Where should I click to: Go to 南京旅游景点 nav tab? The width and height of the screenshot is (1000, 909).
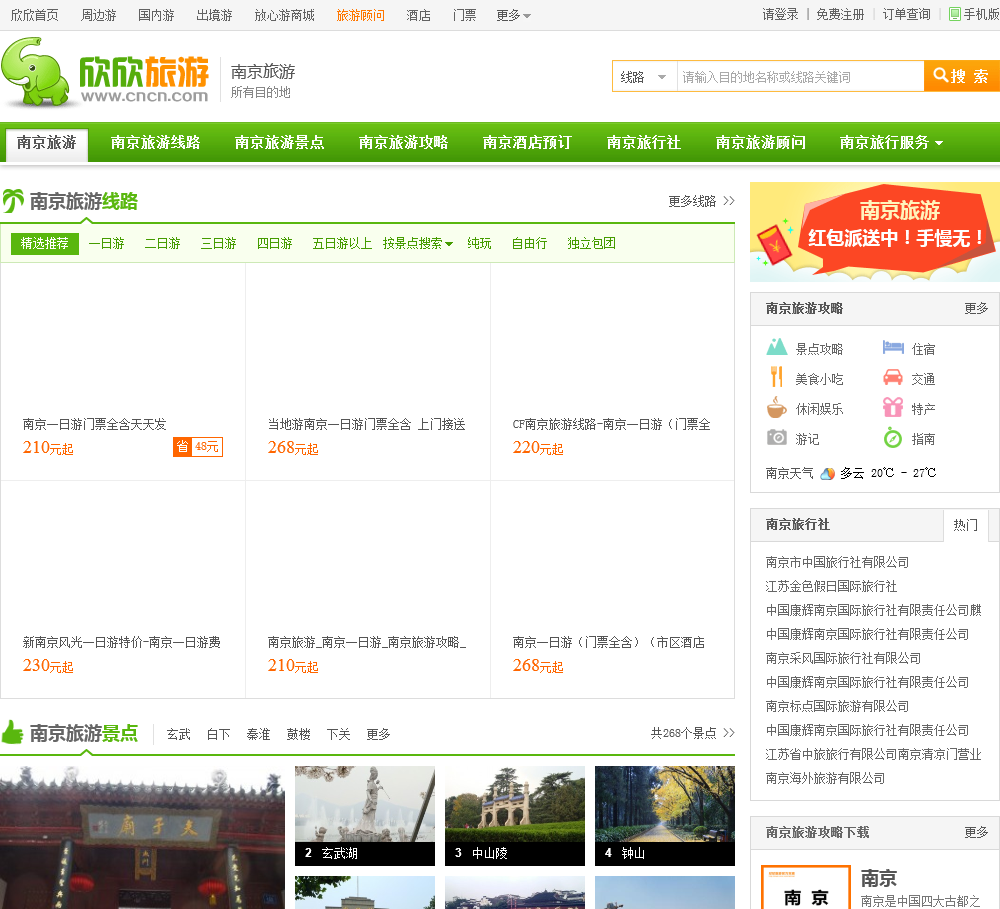279,142
